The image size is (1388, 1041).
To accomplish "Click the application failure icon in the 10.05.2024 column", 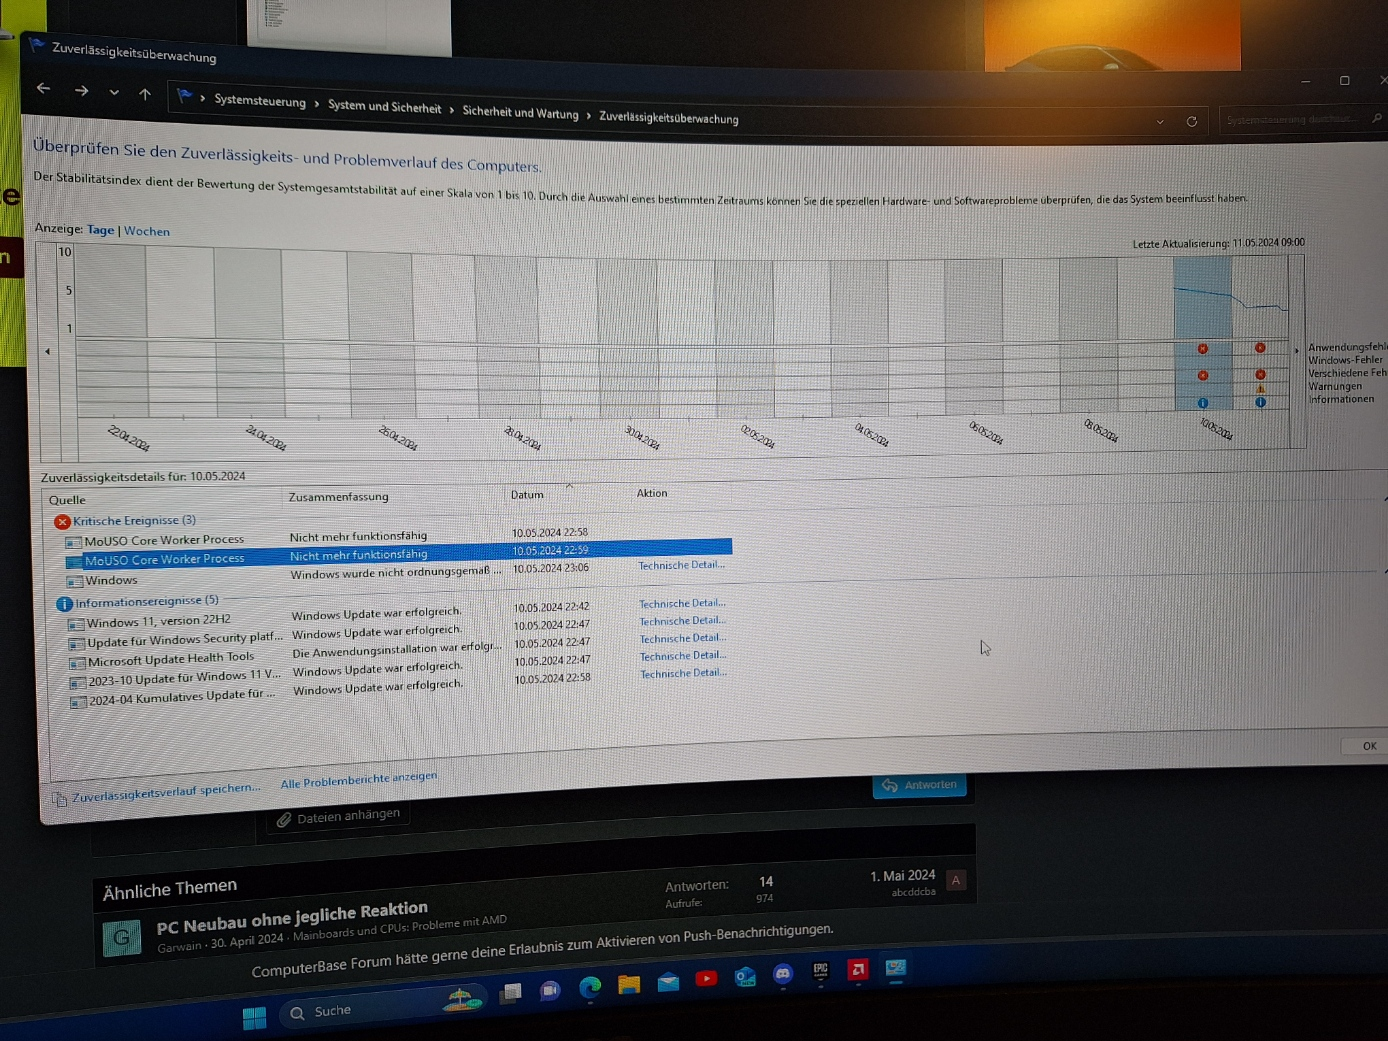I will tap(1203, 349).
